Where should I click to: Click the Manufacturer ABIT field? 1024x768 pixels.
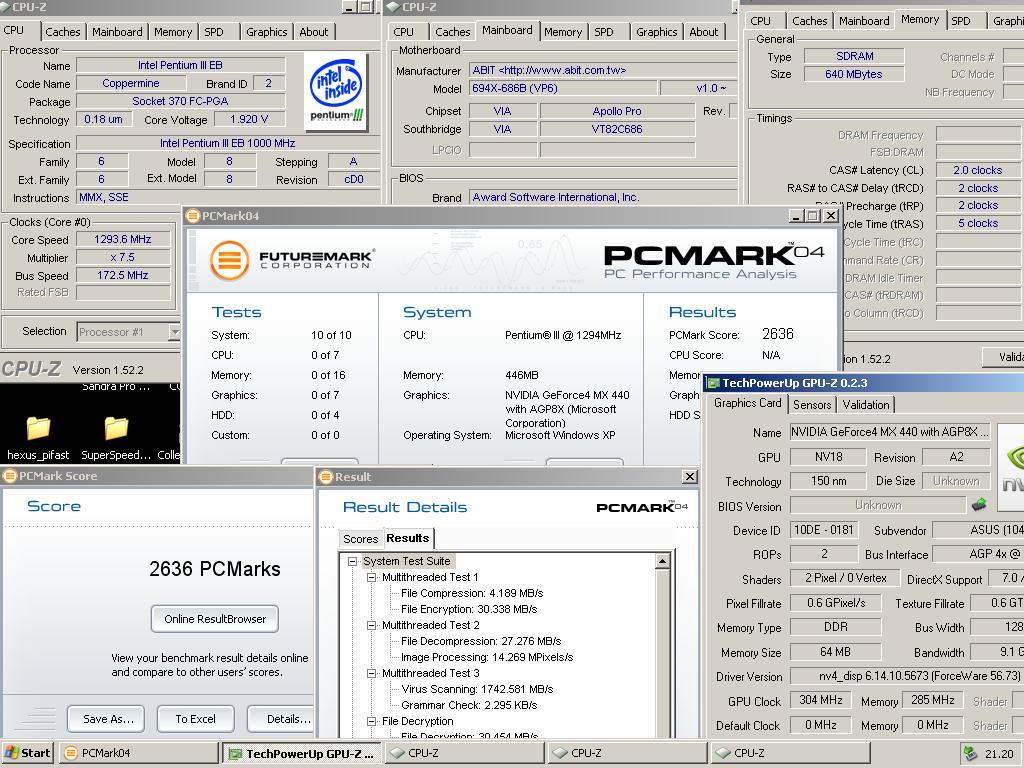tap(603, 70)
